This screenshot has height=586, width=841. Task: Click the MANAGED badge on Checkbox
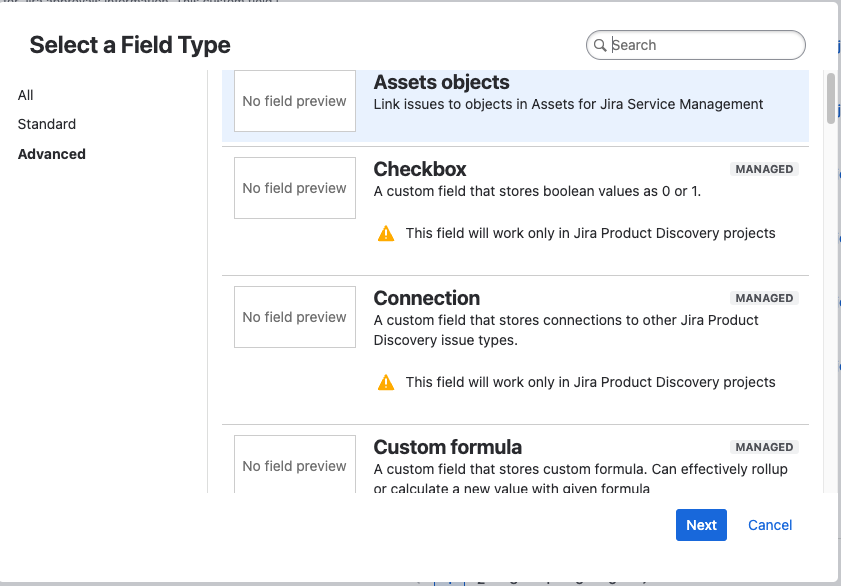764,169
